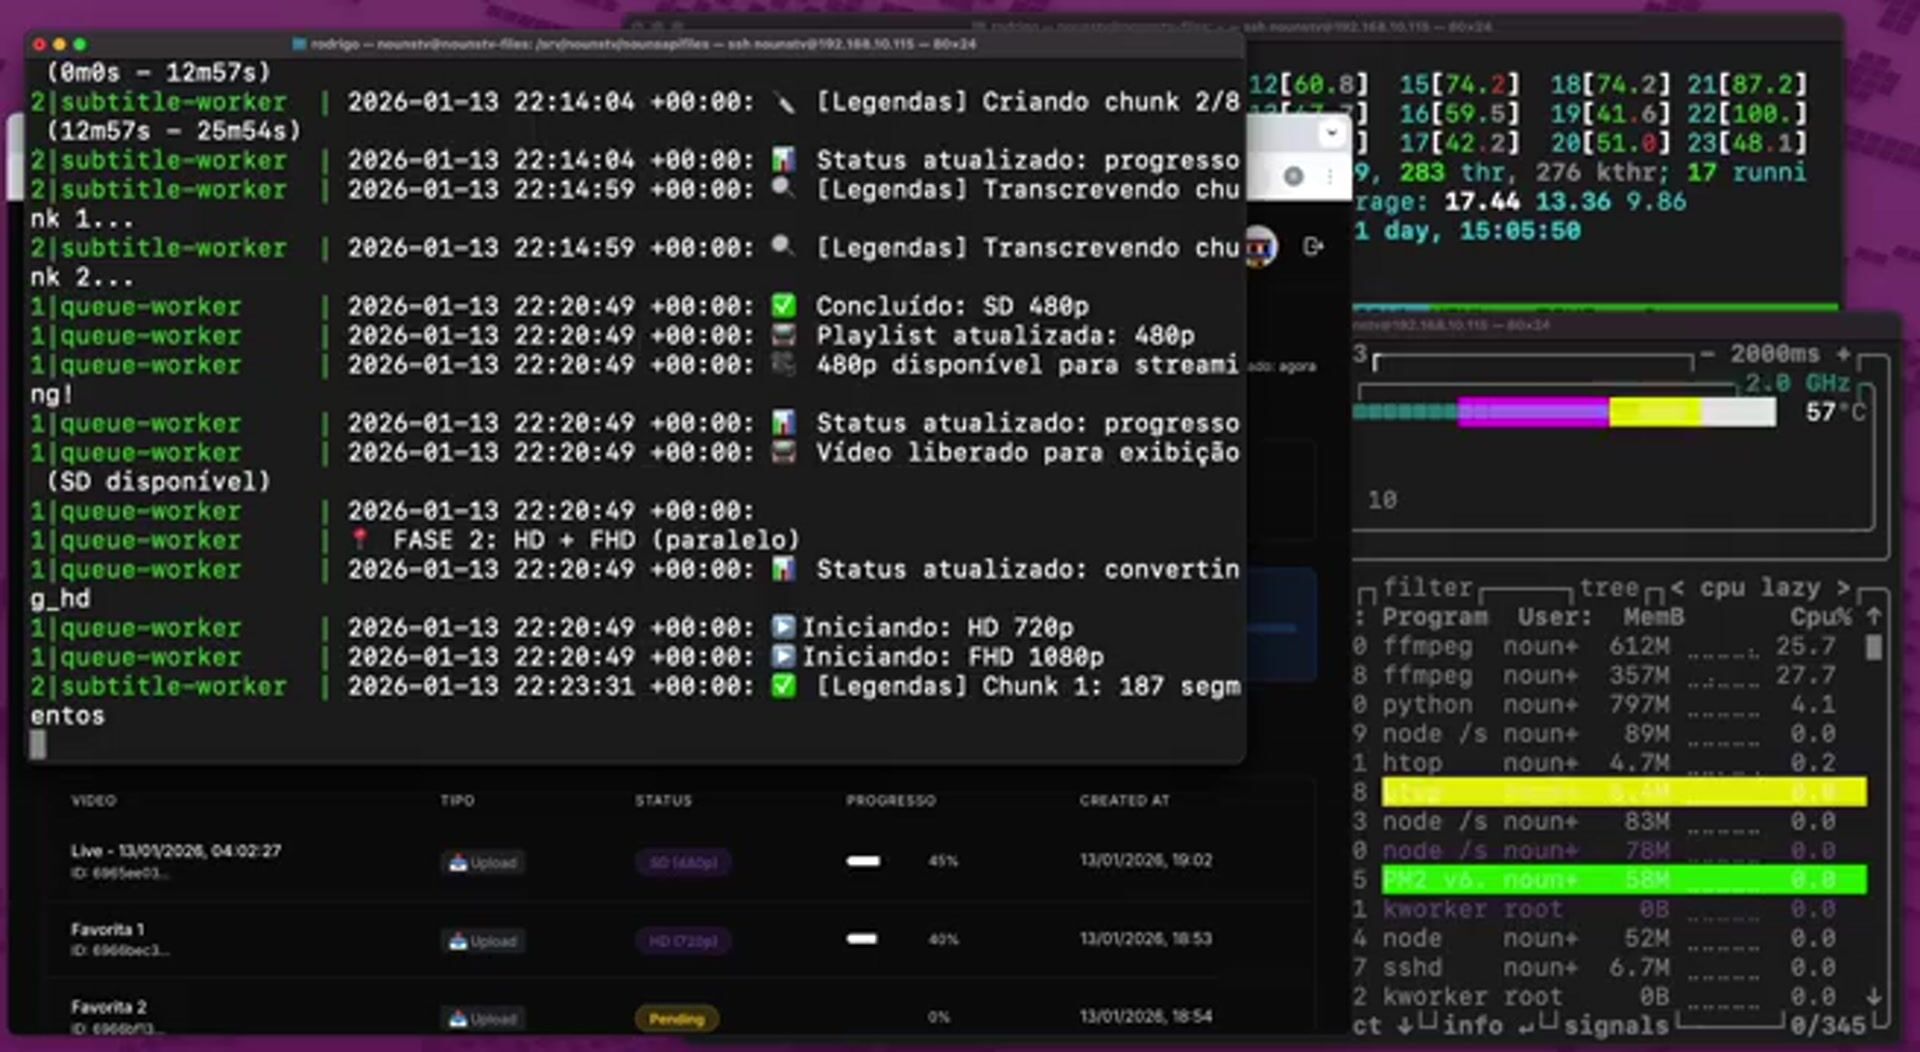The height and width of the screenshot is (1052, 1920).
Task: Click the chart icon beside 'Status atualizado: convertin'
Action: click(x=784, y=569)
